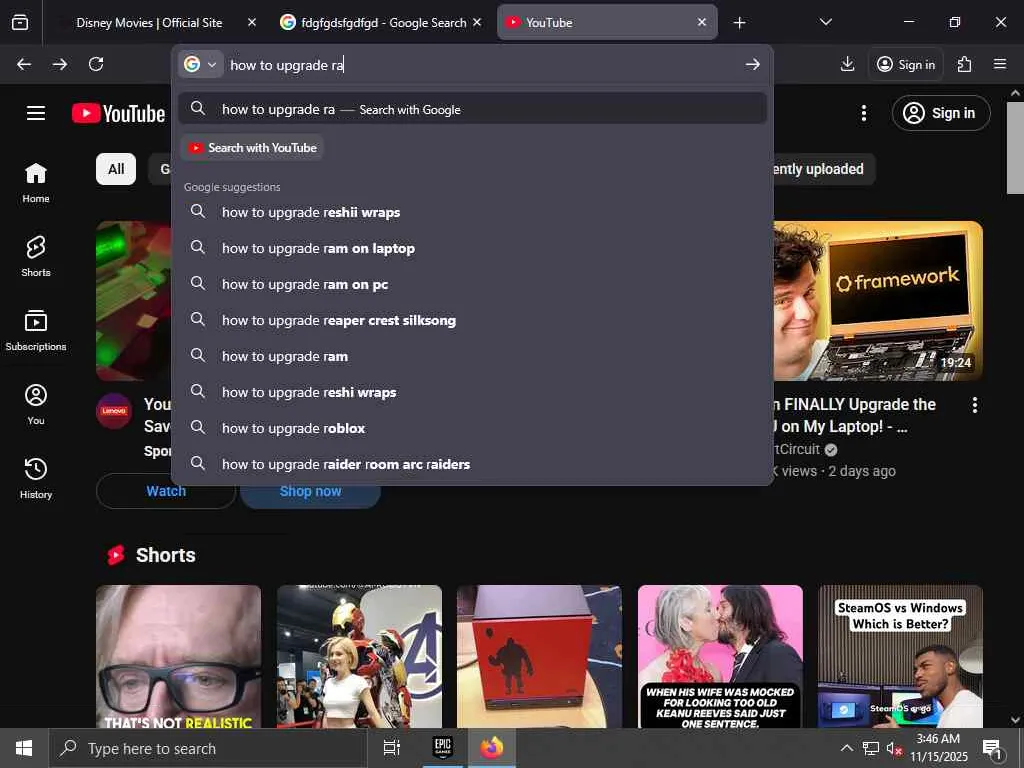The height and width of the screenshot is (768, 1024).
Task: Open the list all tabs chevron
Action: 825,22
